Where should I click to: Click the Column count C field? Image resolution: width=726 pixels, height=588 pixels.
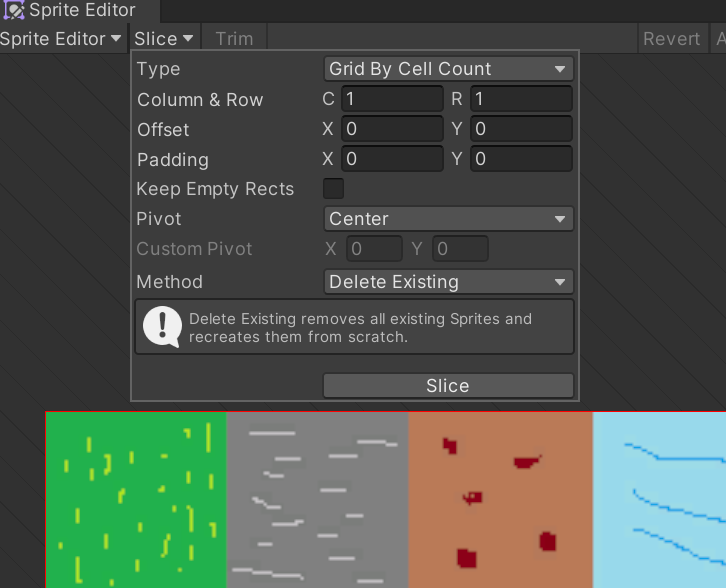(x=392, y=99)
